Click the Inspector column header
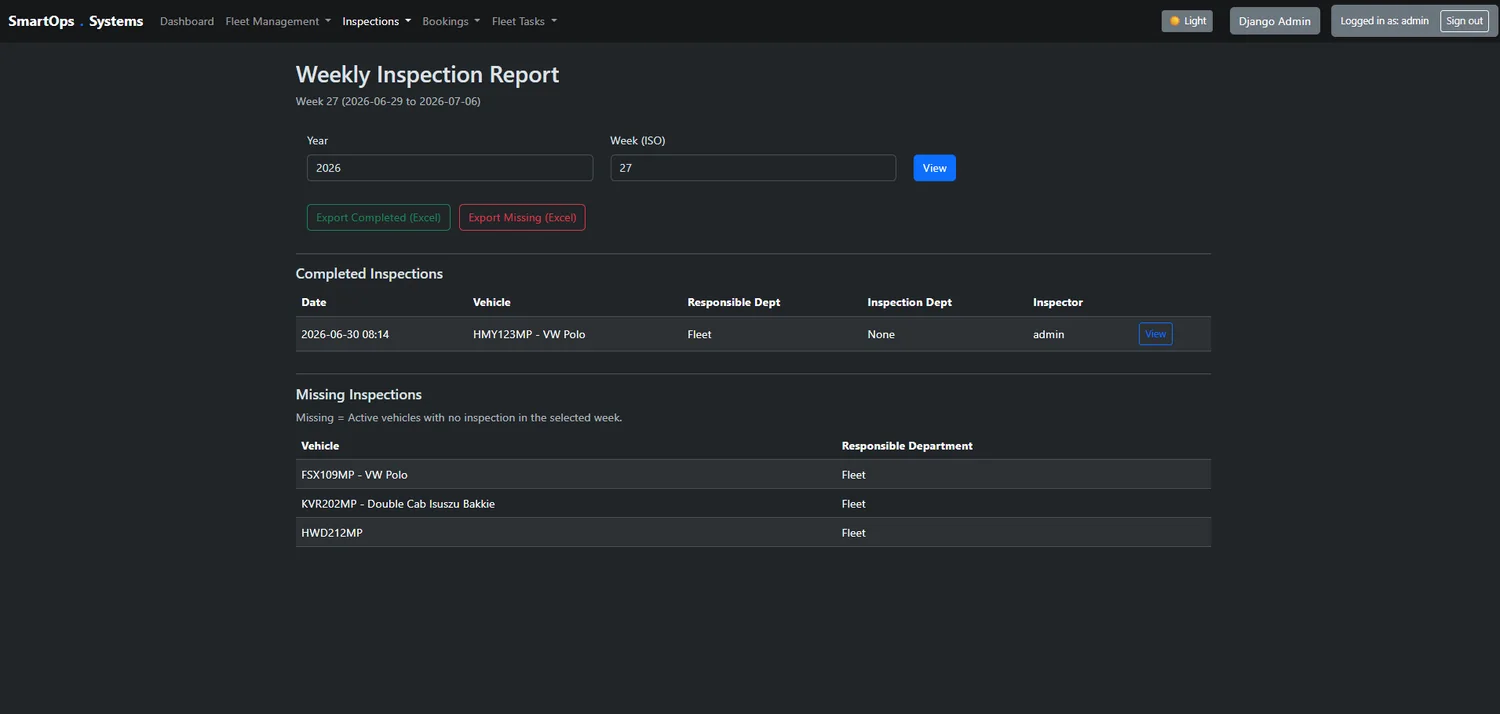Image resolution: width=1500 pixels, height=714 pixels. pos(1058,302)
